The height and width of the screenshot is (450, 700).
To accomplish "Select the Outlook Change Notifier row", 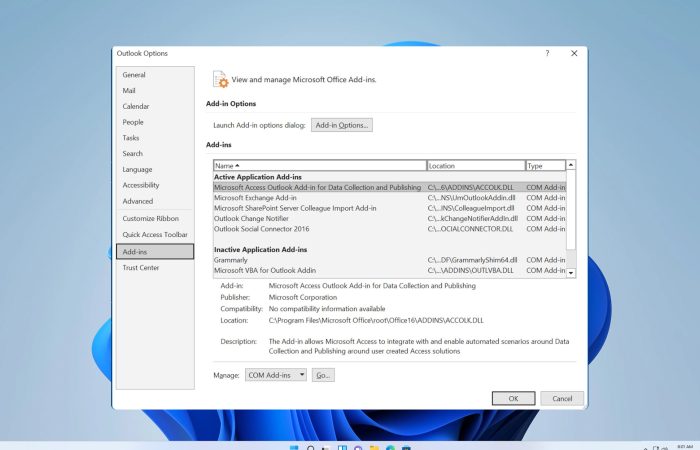I will click(389, 218).
